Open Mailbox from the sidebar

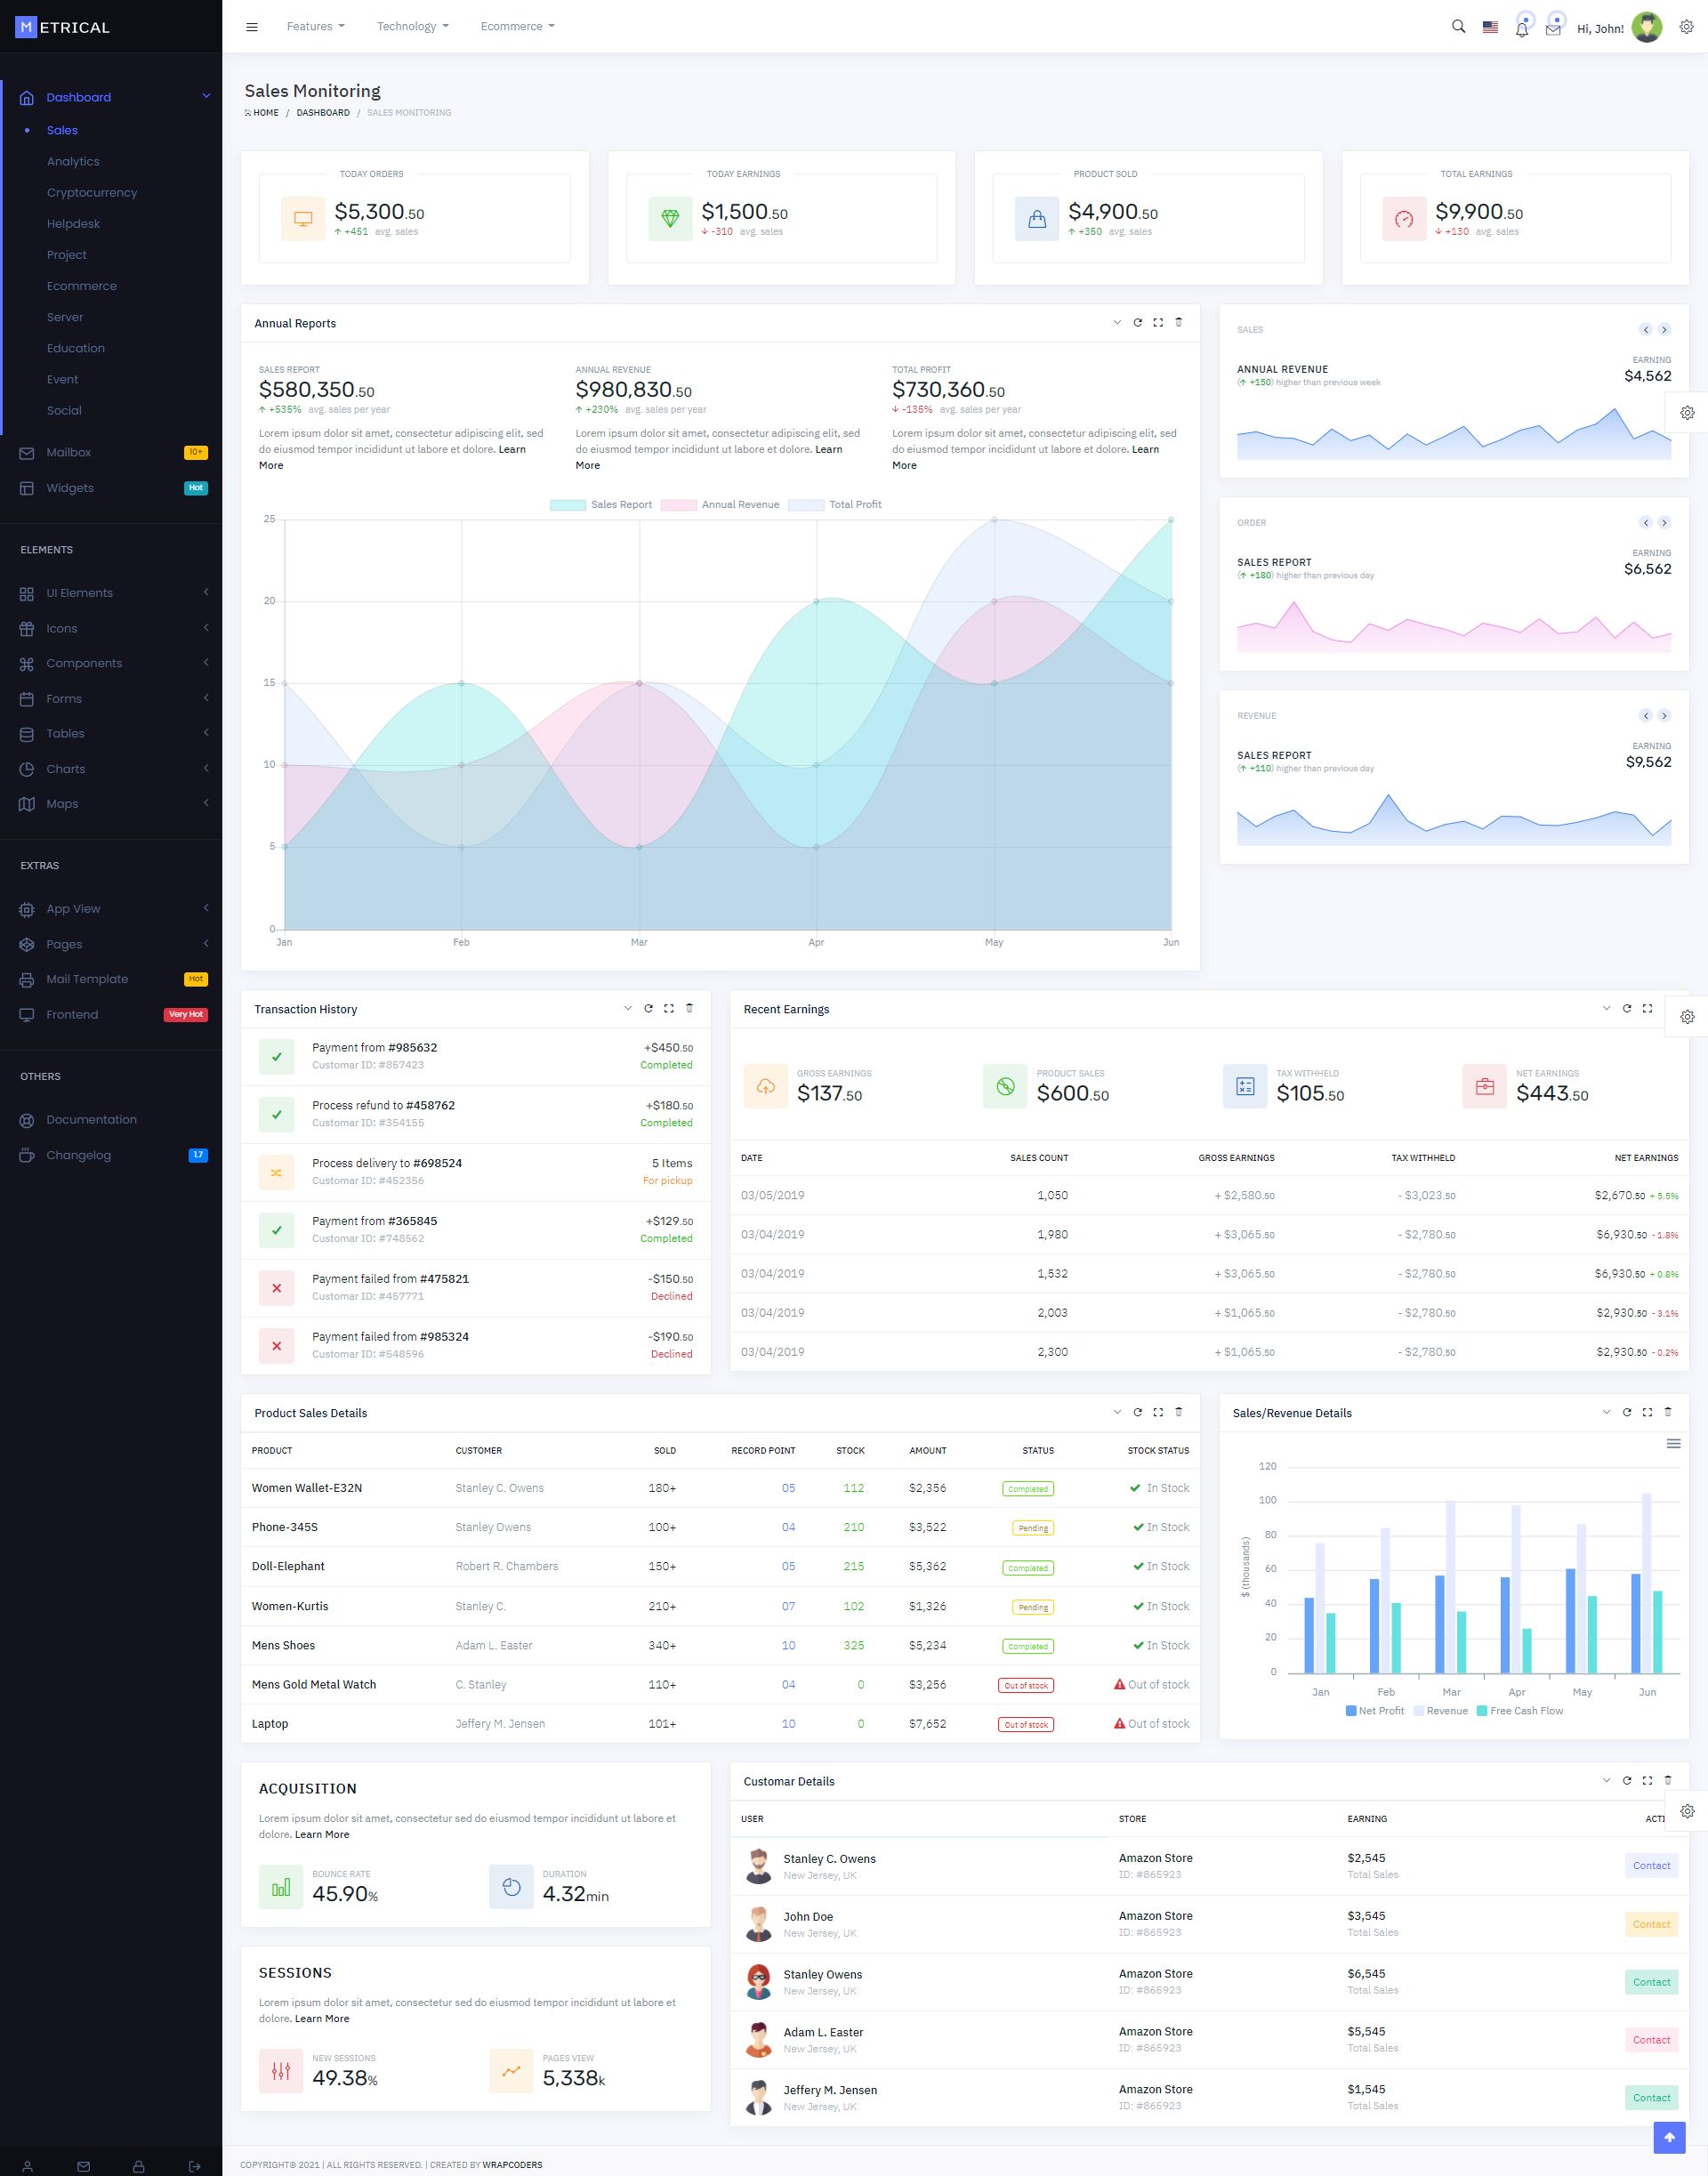point(68,452)
